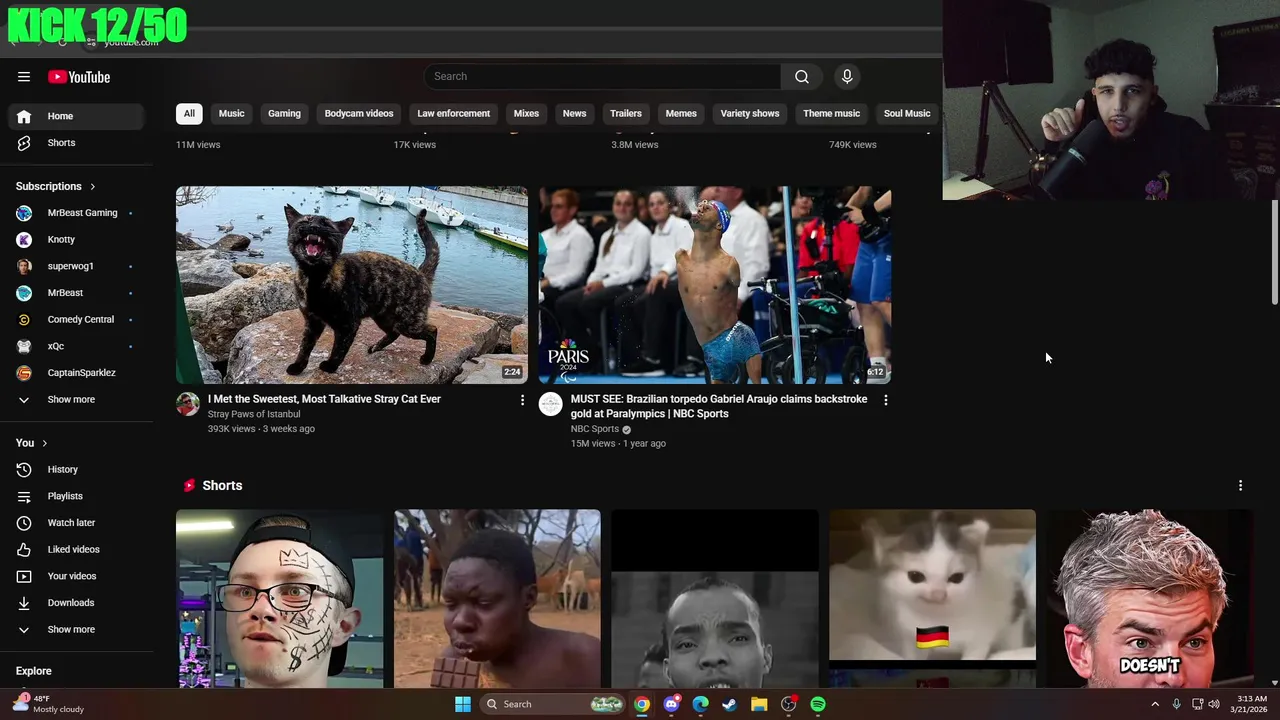Expand subscriptions list with Show more
This screenshot has height=720, width=1280.
point(76,400)
